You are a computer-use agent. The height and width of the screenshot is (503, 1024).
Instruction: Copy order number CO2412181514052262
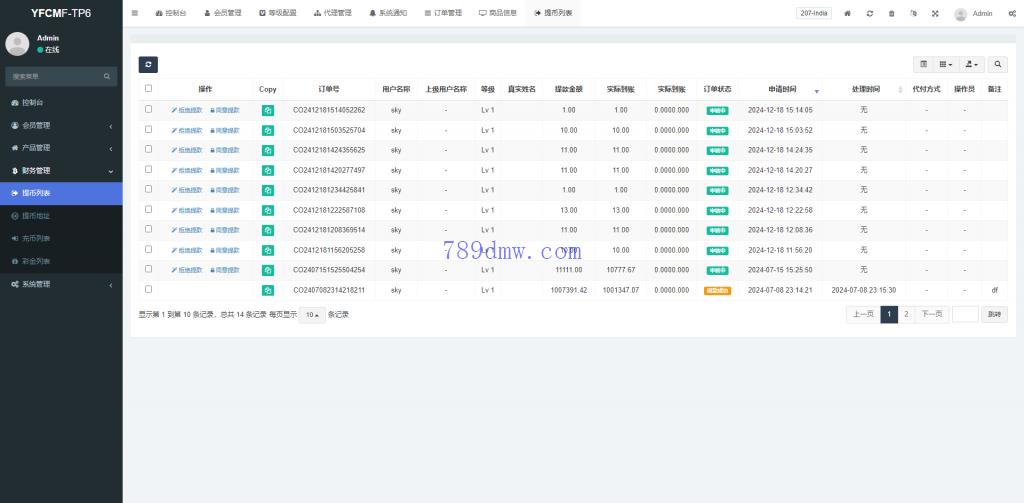[x=267, y=110]
